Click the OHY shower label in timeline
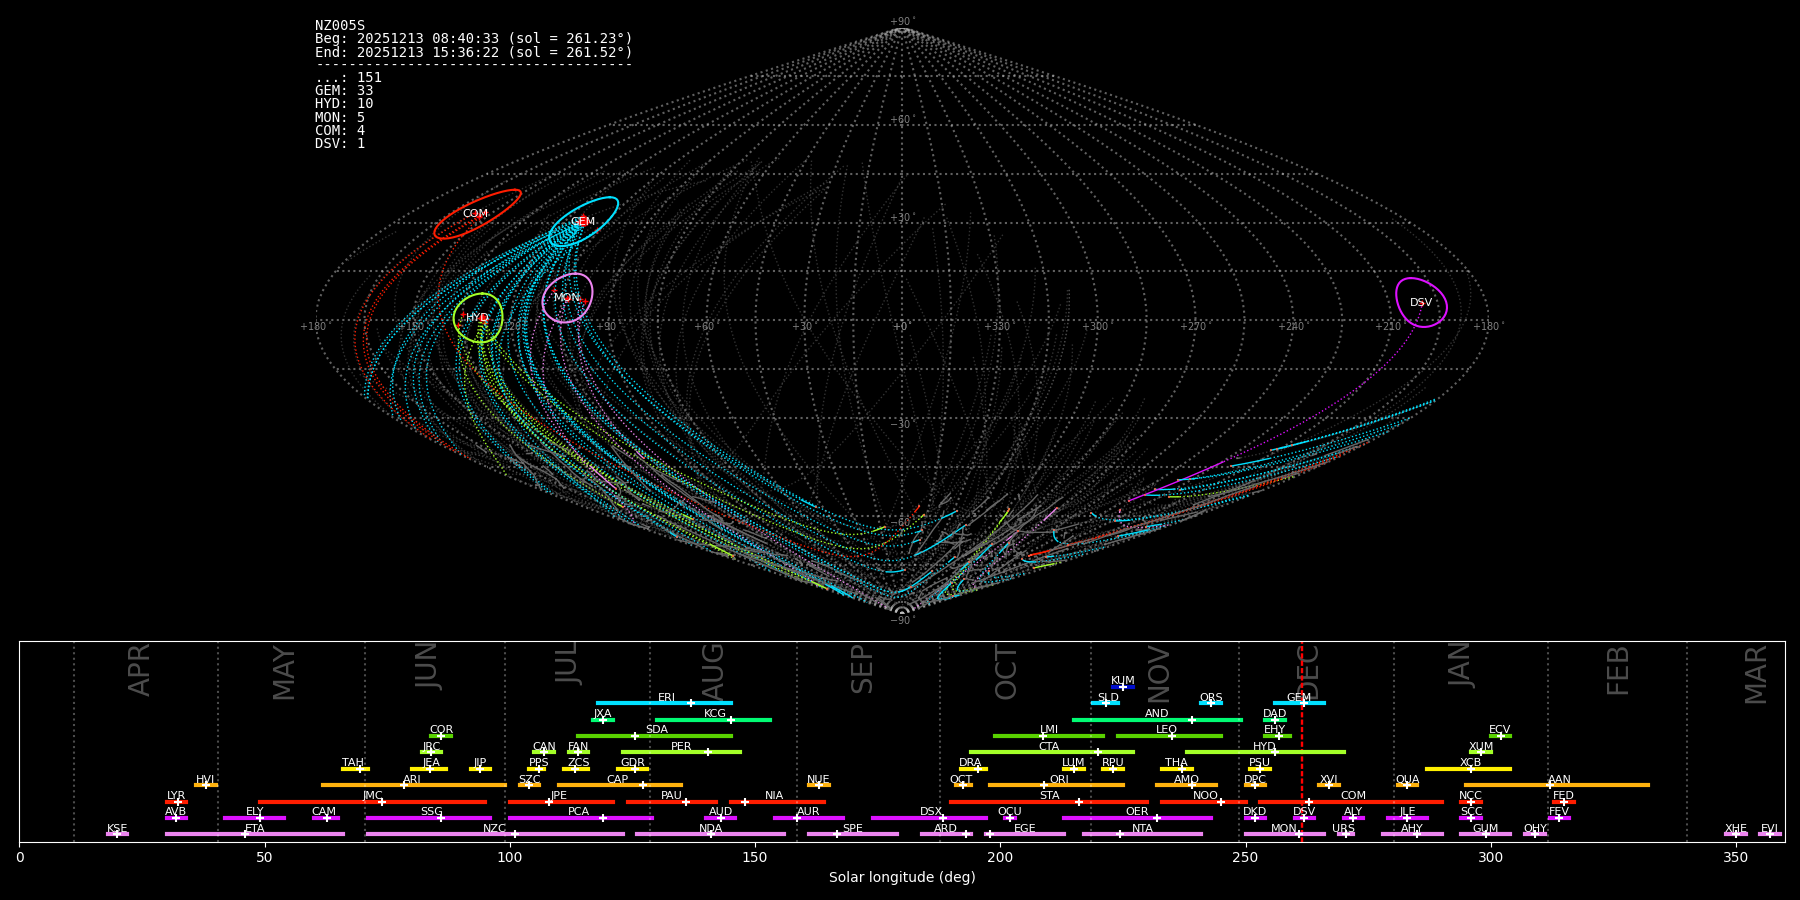Image resolution: width=1800 pixels, height=900 pixels. pyautogui.click(x=1535, y=829)
